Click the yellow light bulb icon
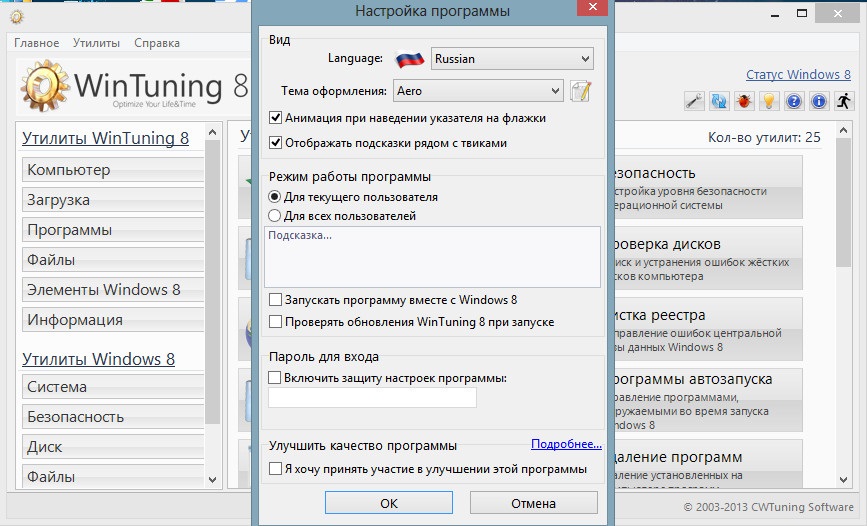This screenshot has height=526, width=867. pos(769,101)
